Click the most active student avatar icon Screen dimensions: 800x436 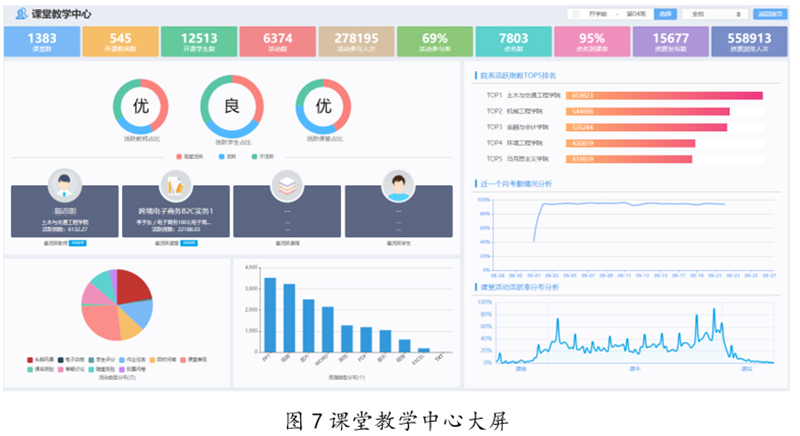tap(398, 186)
